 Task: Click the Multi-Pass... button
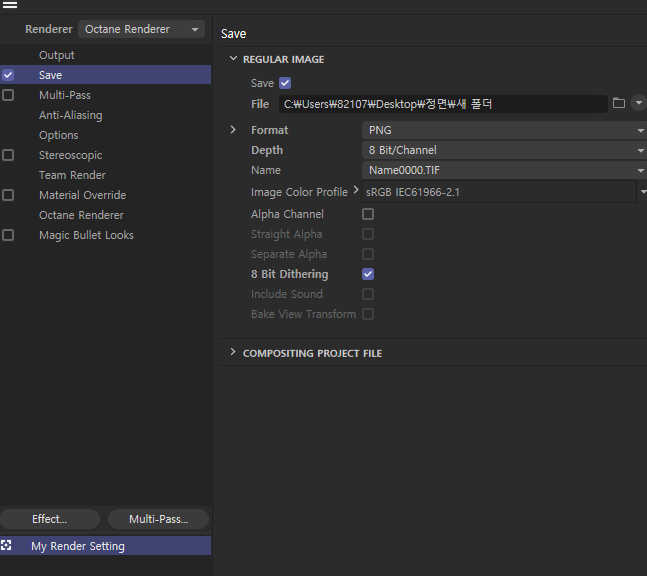(x=158, y=519)
